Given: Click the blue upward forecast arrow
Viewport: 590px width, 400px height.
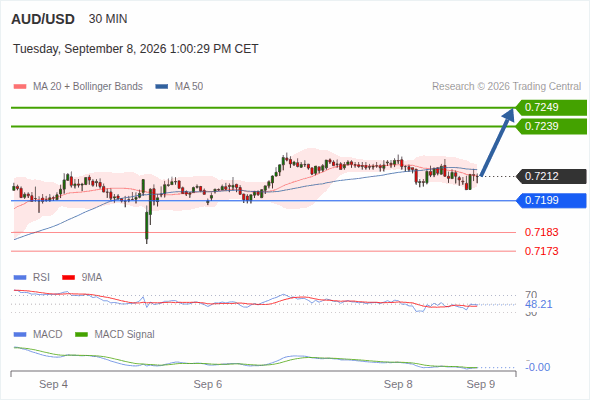Looking at the screenshot, I should (x=497, y=142).
